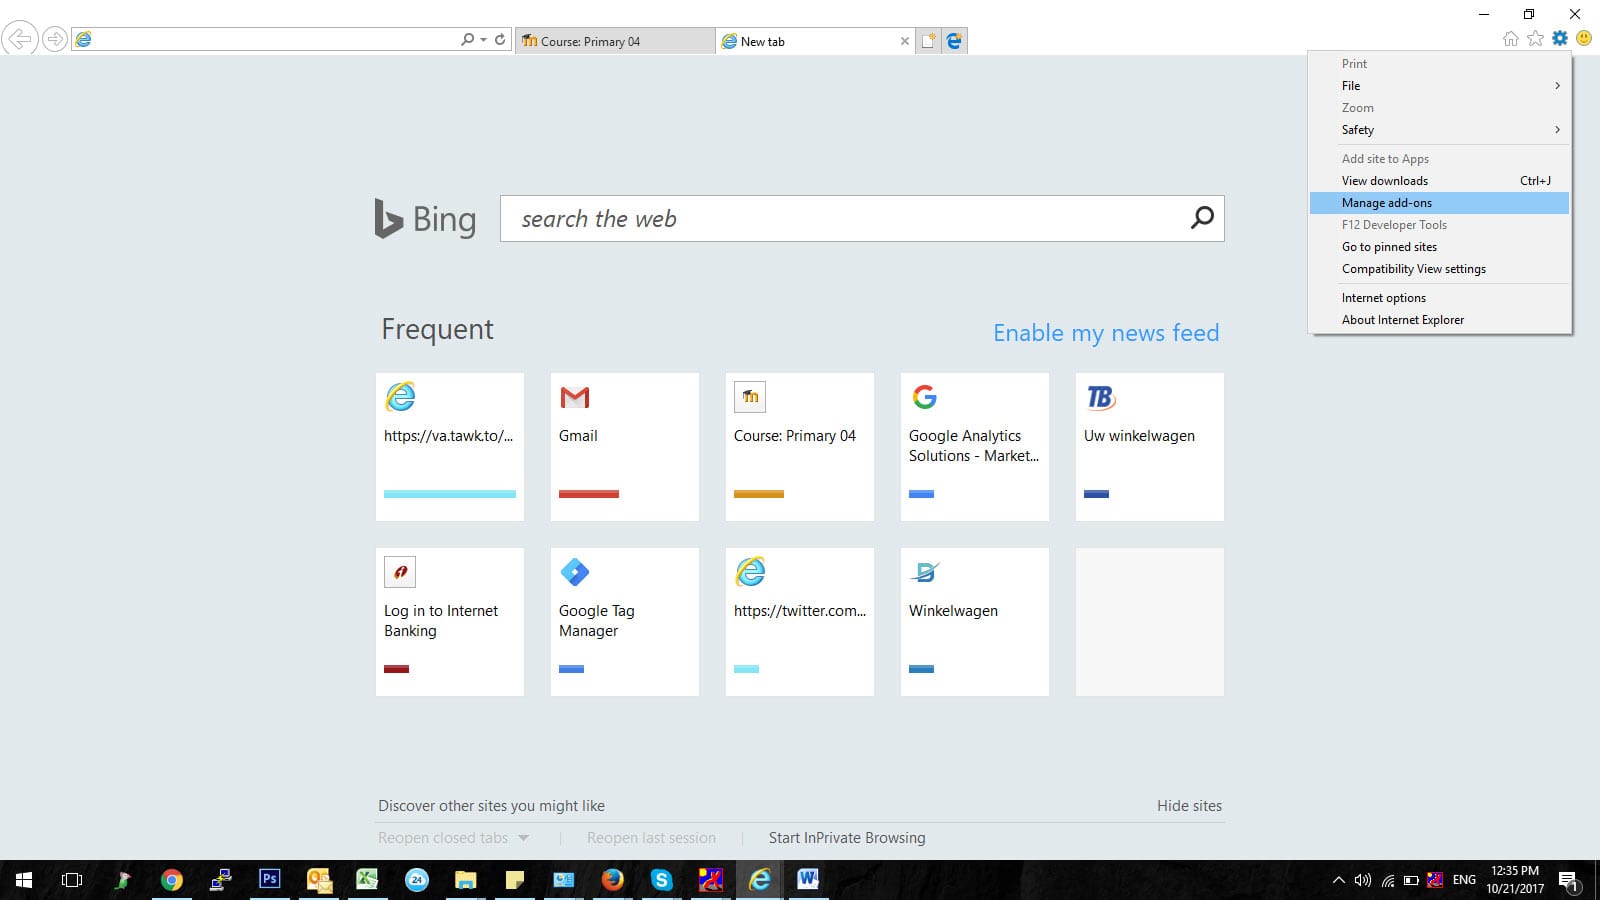1600x900 pixels.
Task: Switch to the Course: Primary 04 tab
Action: click(615, 41)
